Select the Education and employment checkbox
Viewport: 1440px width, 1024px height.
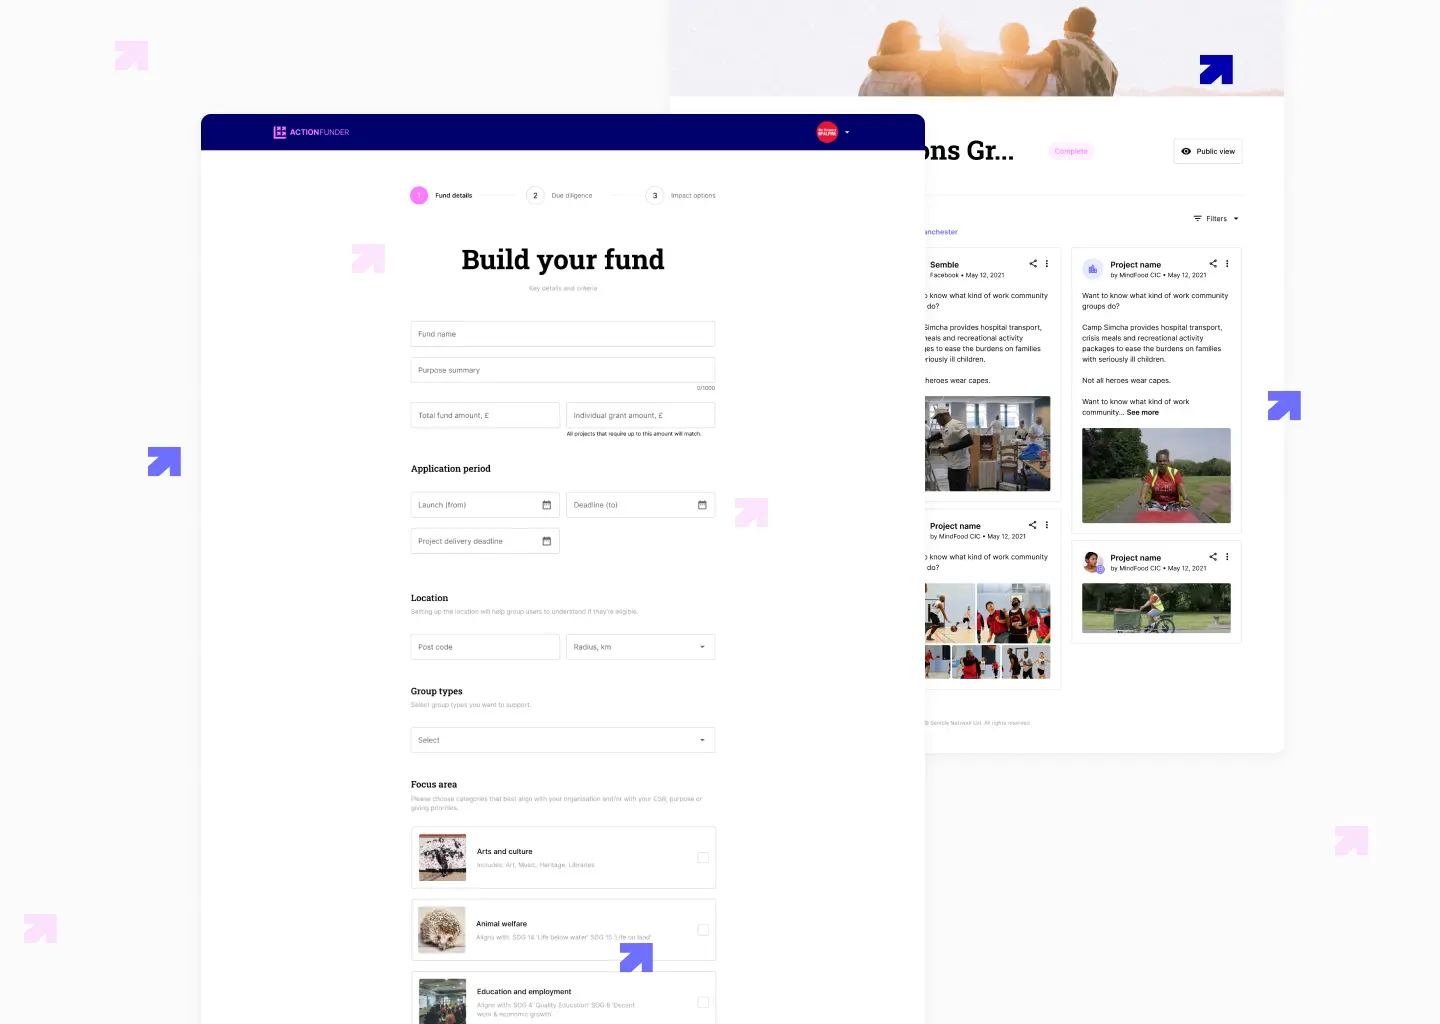coord(703,1002)
